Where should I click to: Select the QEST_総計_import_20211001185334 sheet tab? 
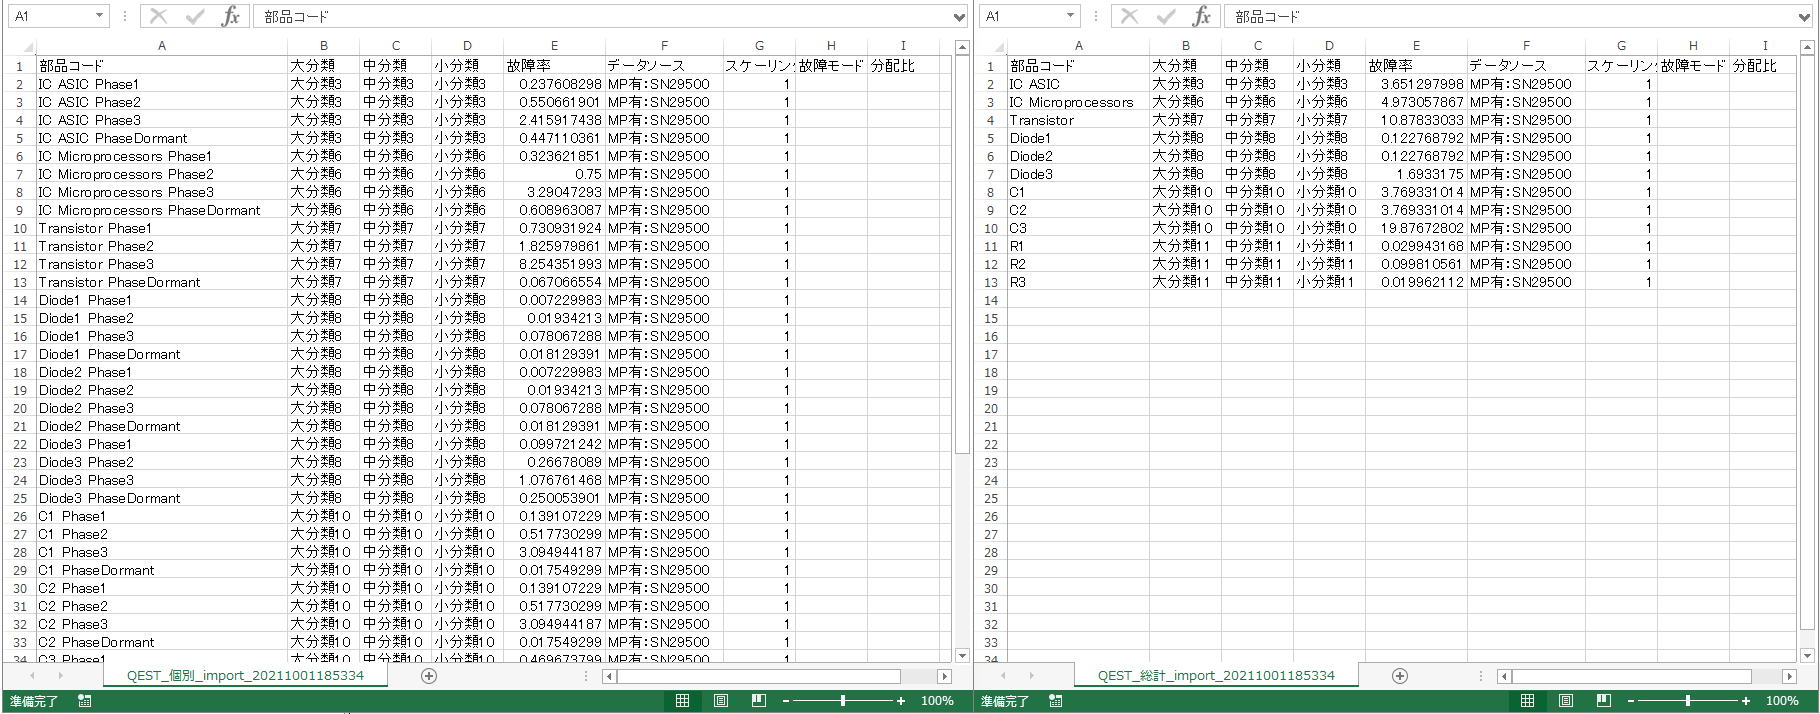click(x=1216, y=676)
